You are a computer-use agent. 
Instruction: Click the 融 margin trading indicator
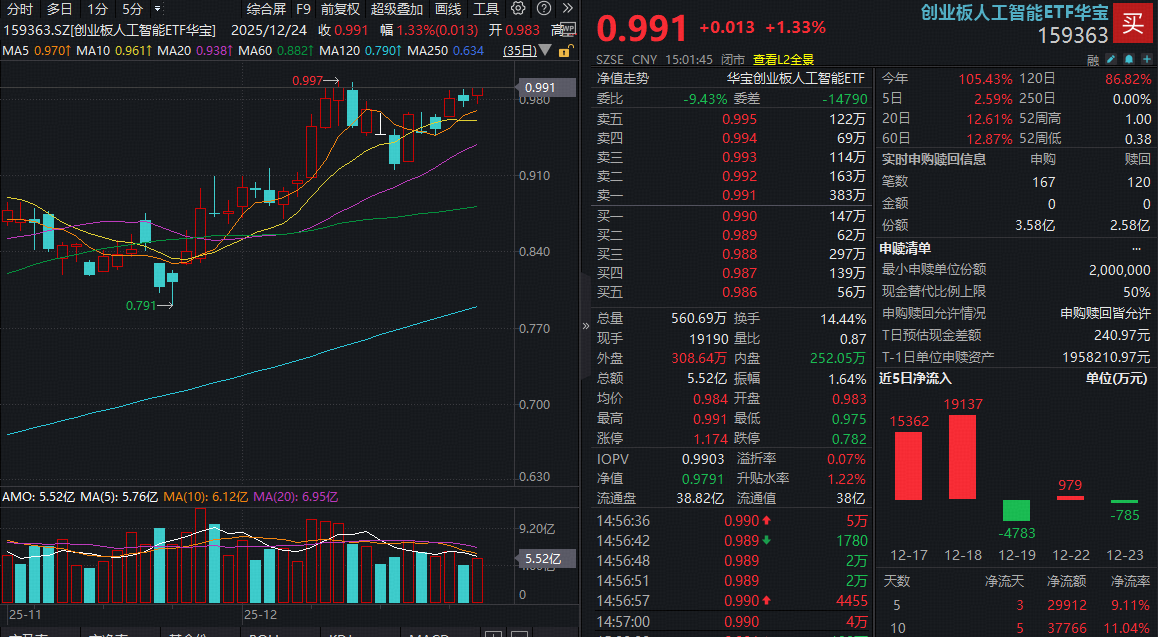click(x=1093, y=59)
